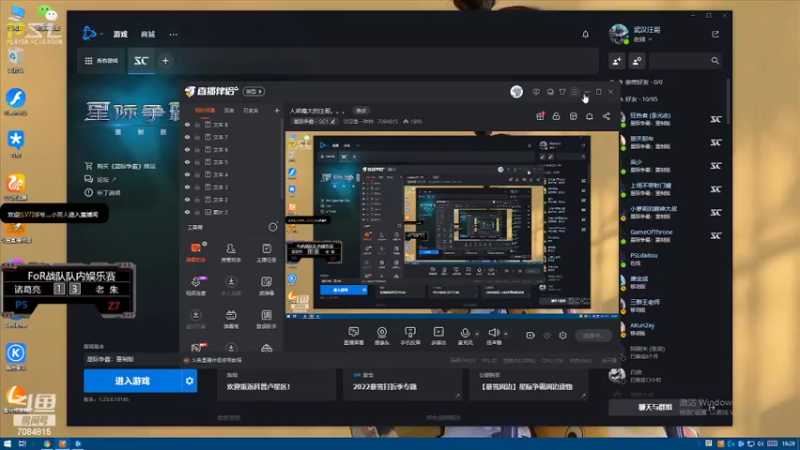Open 所有游戏 all games grid
The height and width of the screenshot is (450, 800).
(101, 61)
